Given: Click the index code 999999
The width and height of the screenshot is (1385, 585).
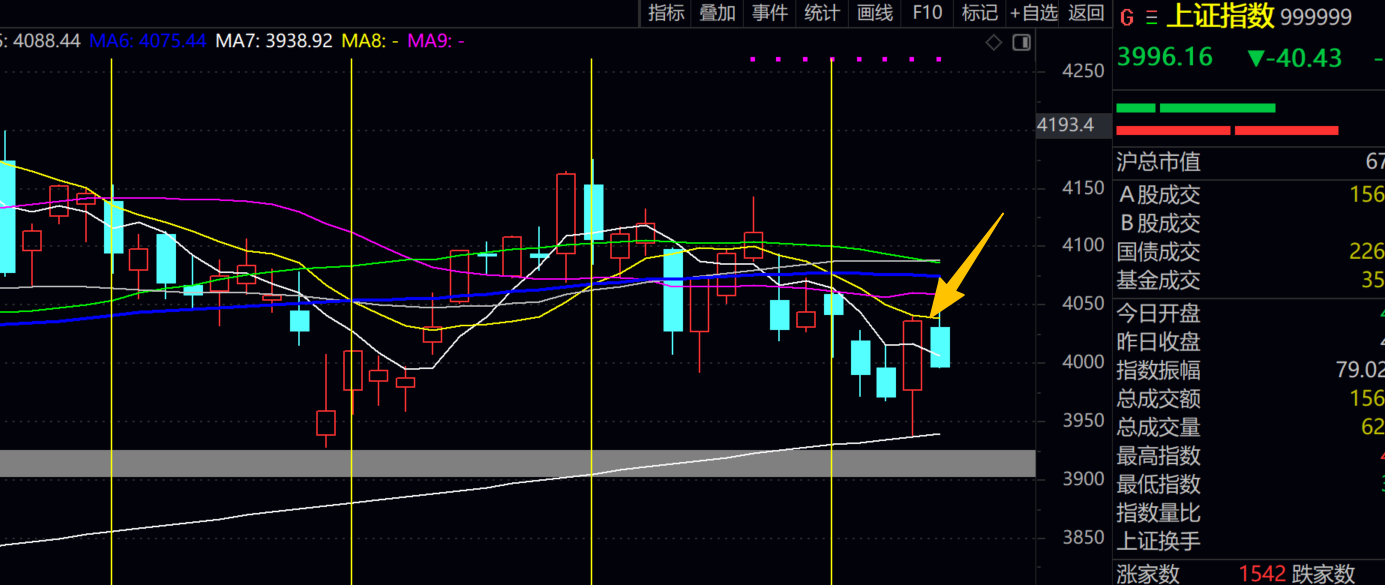Looking at the screenshot, I should click(1316, 18).
